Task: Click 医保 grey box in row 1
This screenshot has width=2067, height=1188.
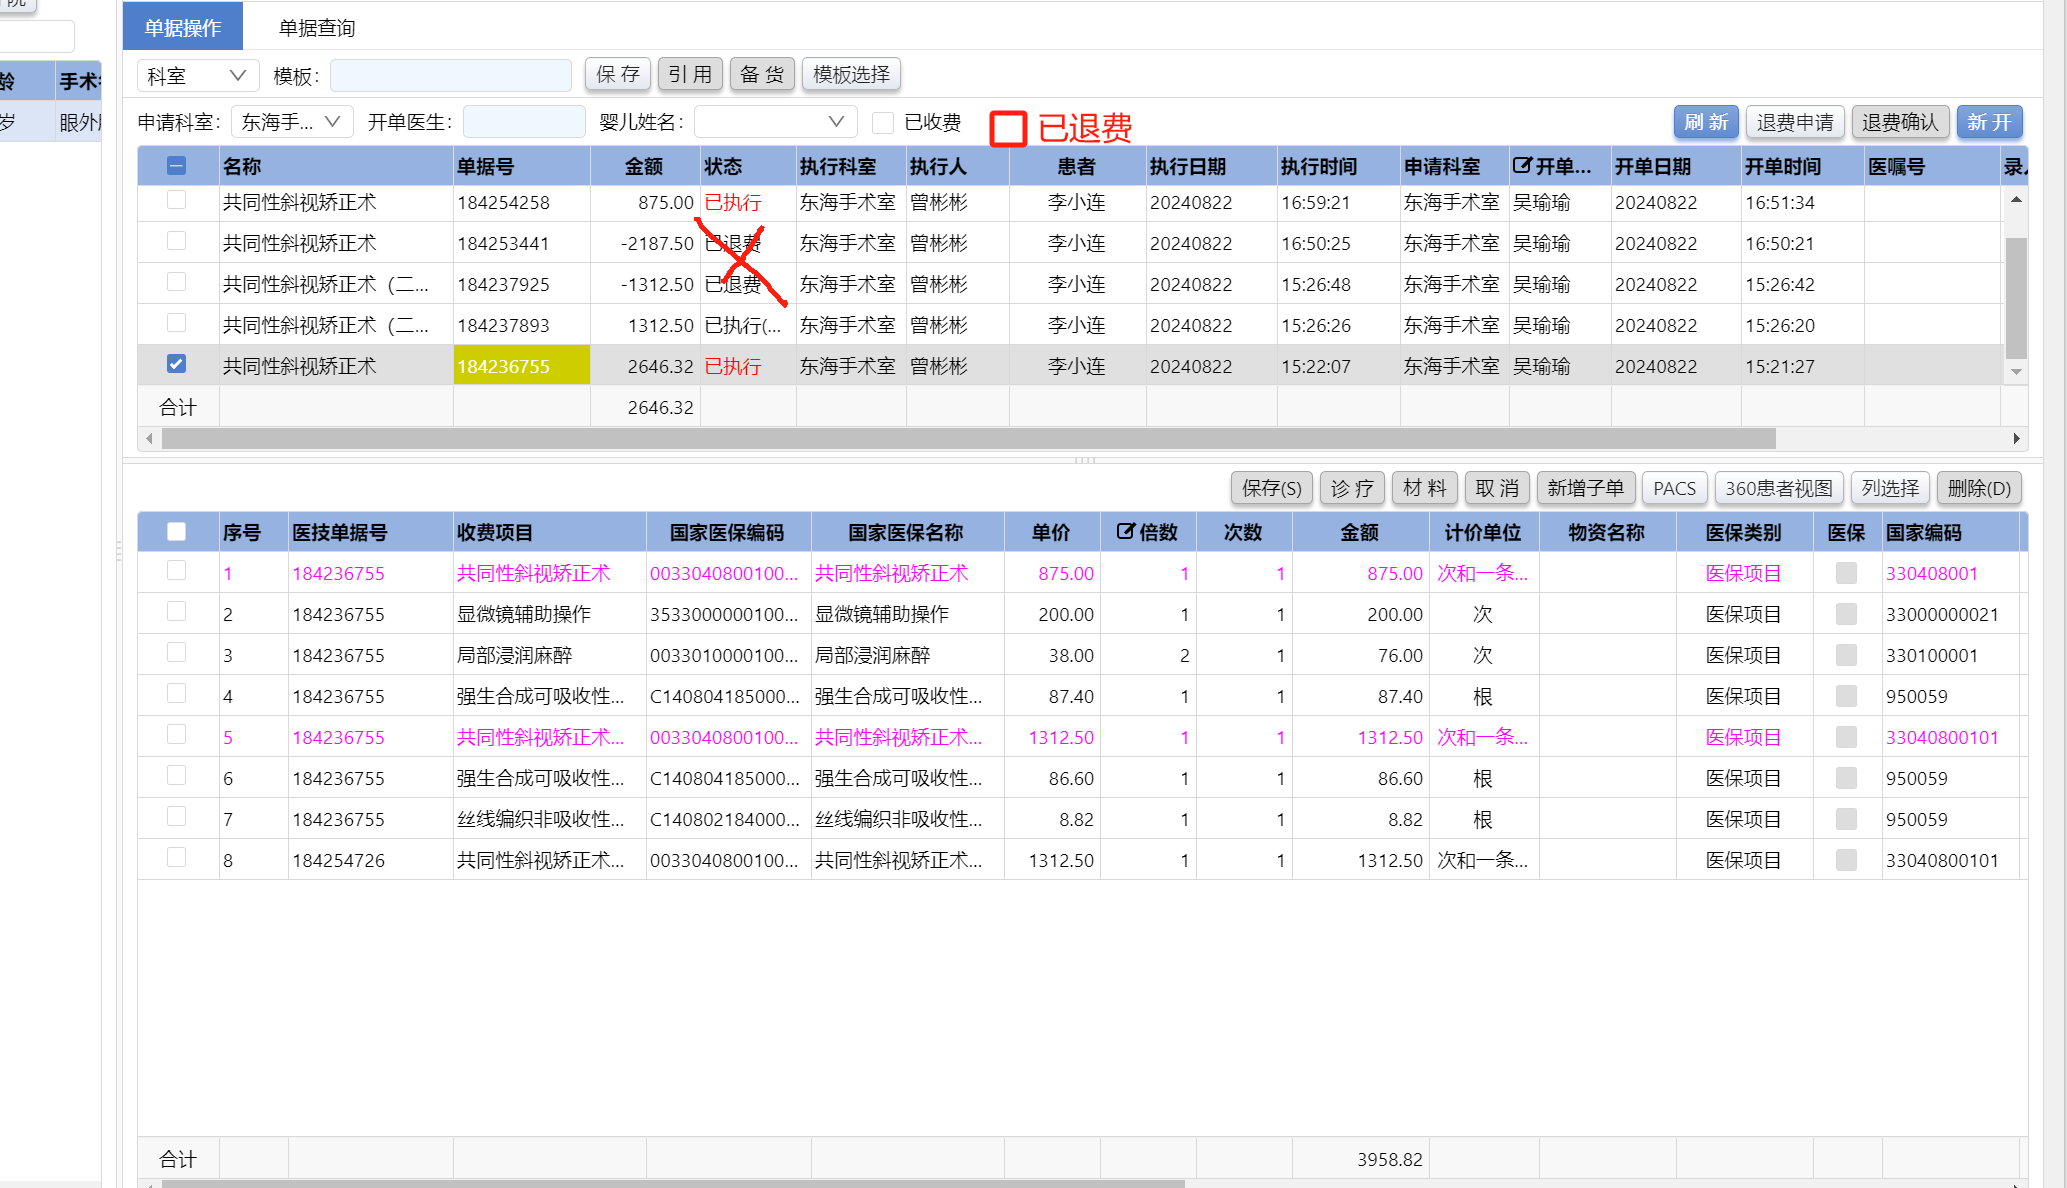Action: pos(1846,573)
